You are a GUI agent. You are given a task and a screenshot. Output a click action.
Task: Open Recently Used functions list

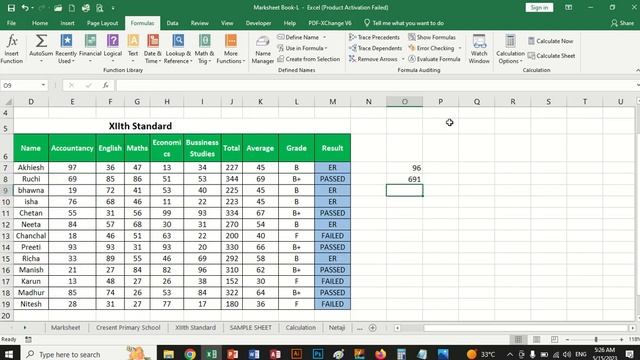tap(66, 49)
